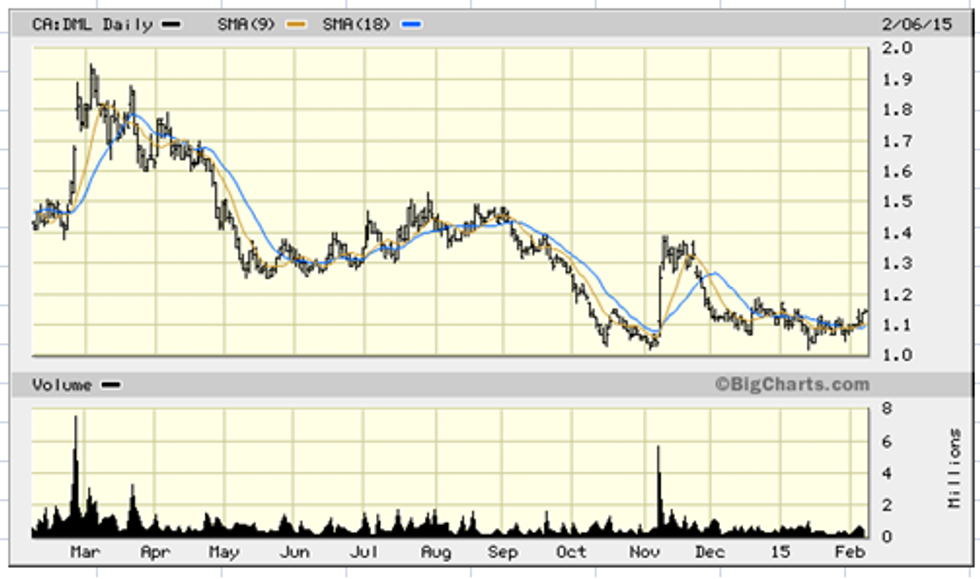Select the Aug month marker
980x579 pixels.
434,552
